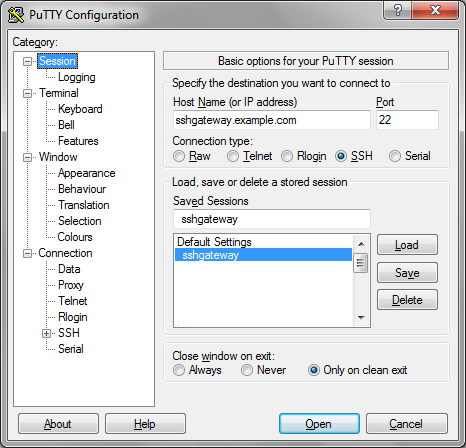Viewport: 466px width, 448px height.
Task: Click the PuTTY icon in title bar
Action: point(16,15)
